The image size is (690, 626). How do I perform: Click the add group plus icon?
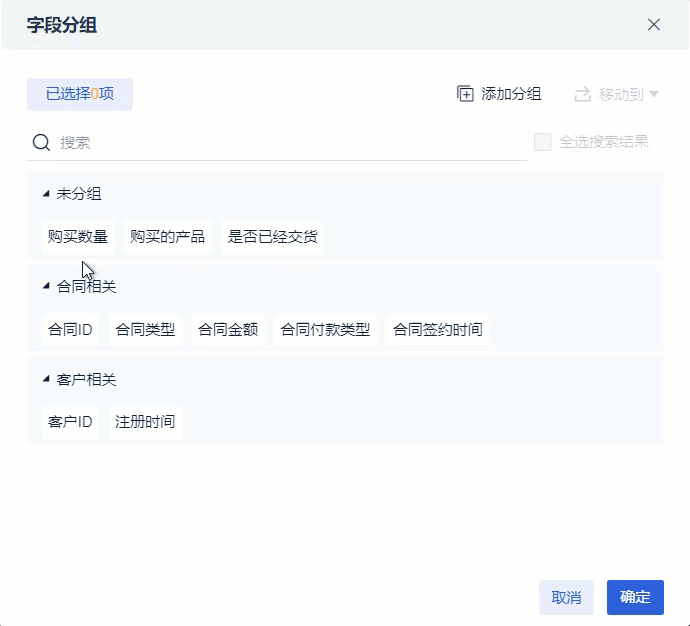pos(465,94)
